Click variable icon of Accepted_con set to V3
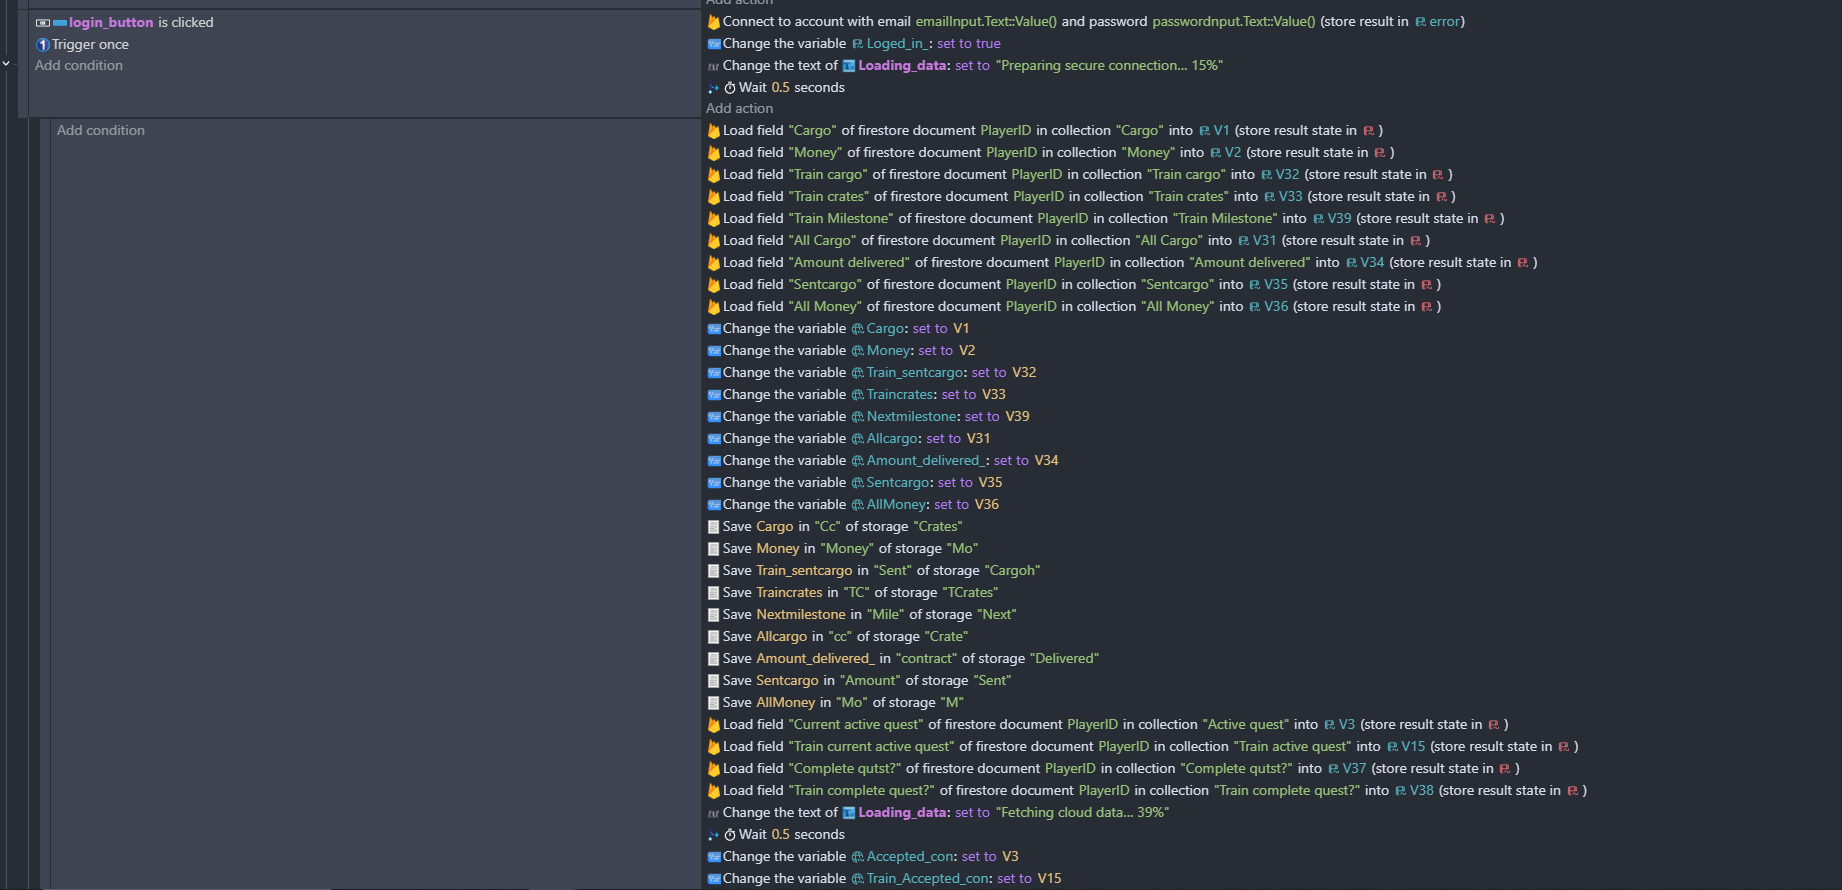The image size is (1842, 890). point(714,856)
